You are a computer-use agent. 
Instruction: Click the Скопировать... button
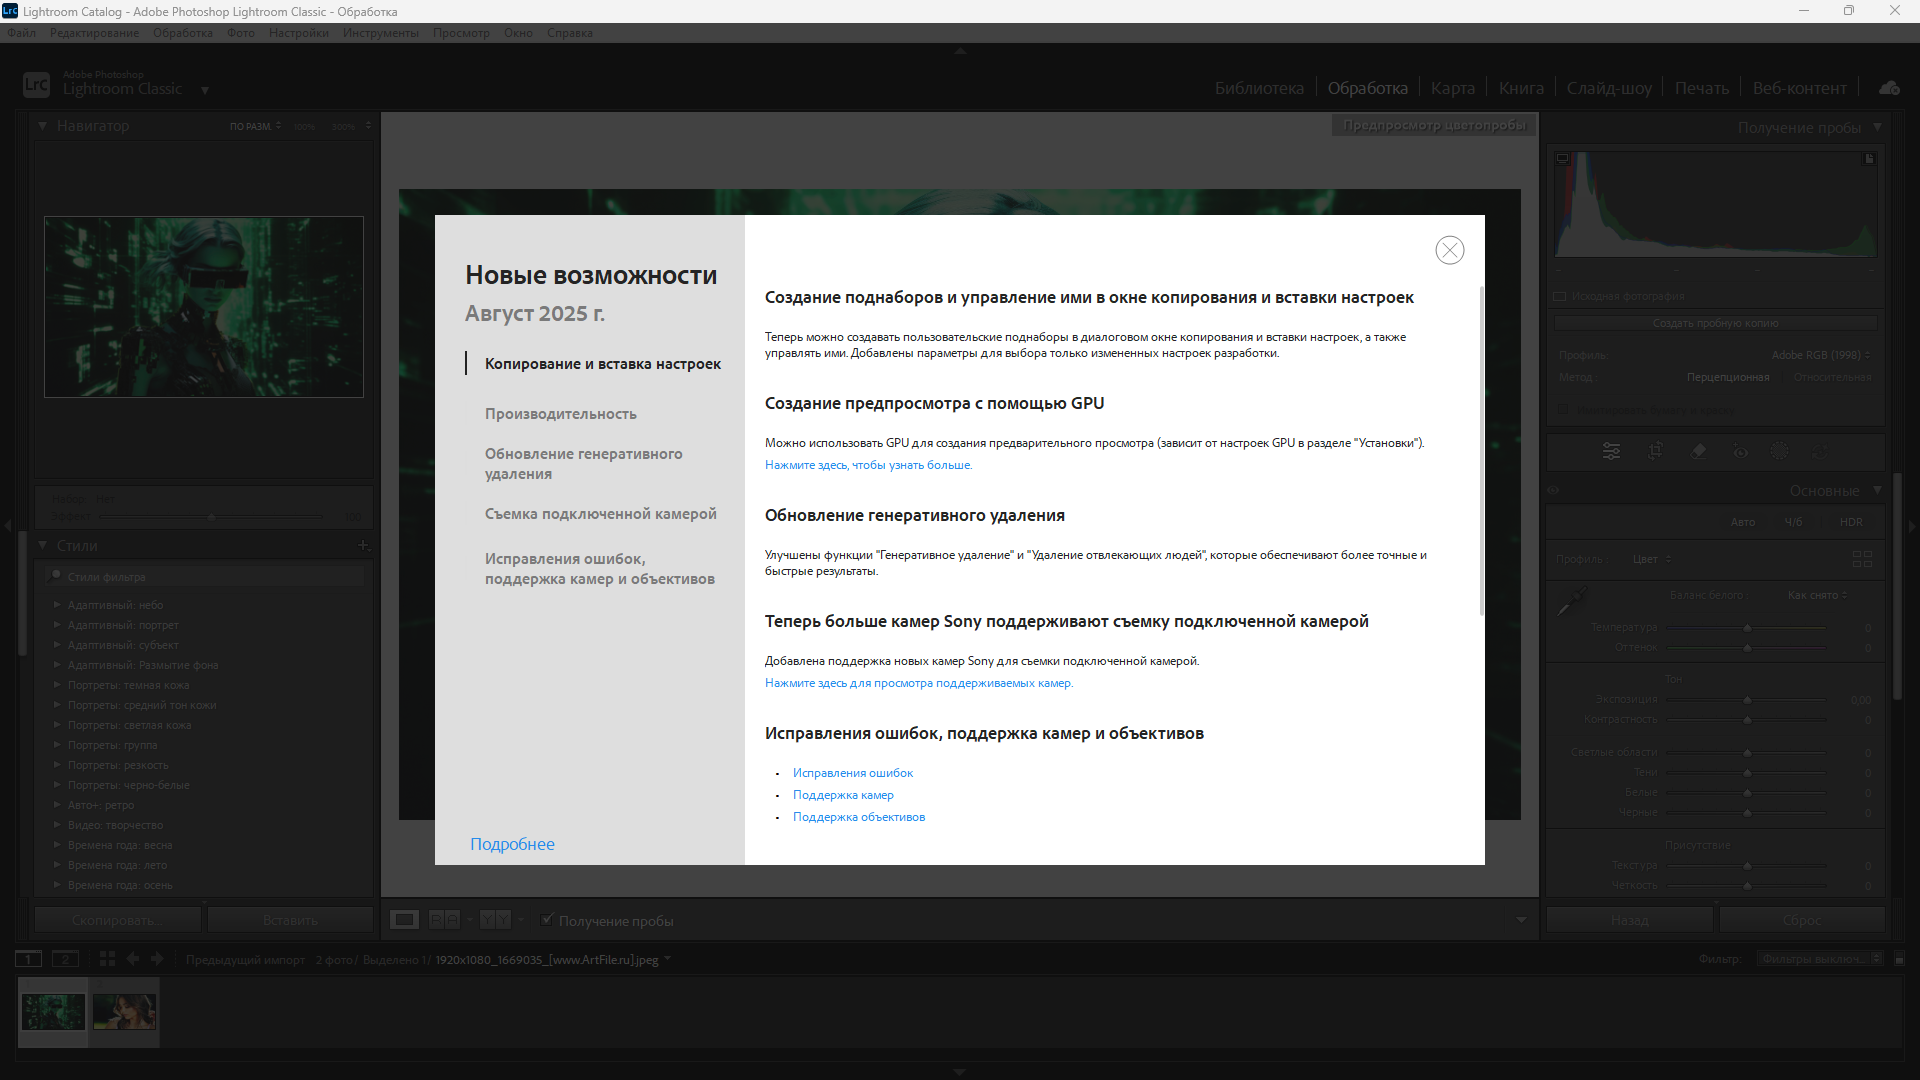point(118,920)
